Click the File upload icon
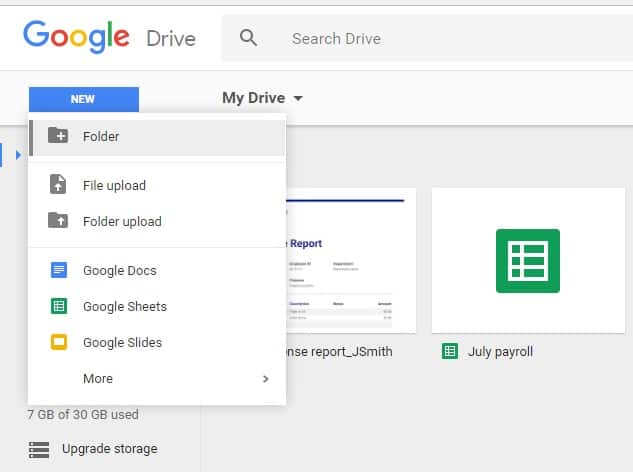 59,185
